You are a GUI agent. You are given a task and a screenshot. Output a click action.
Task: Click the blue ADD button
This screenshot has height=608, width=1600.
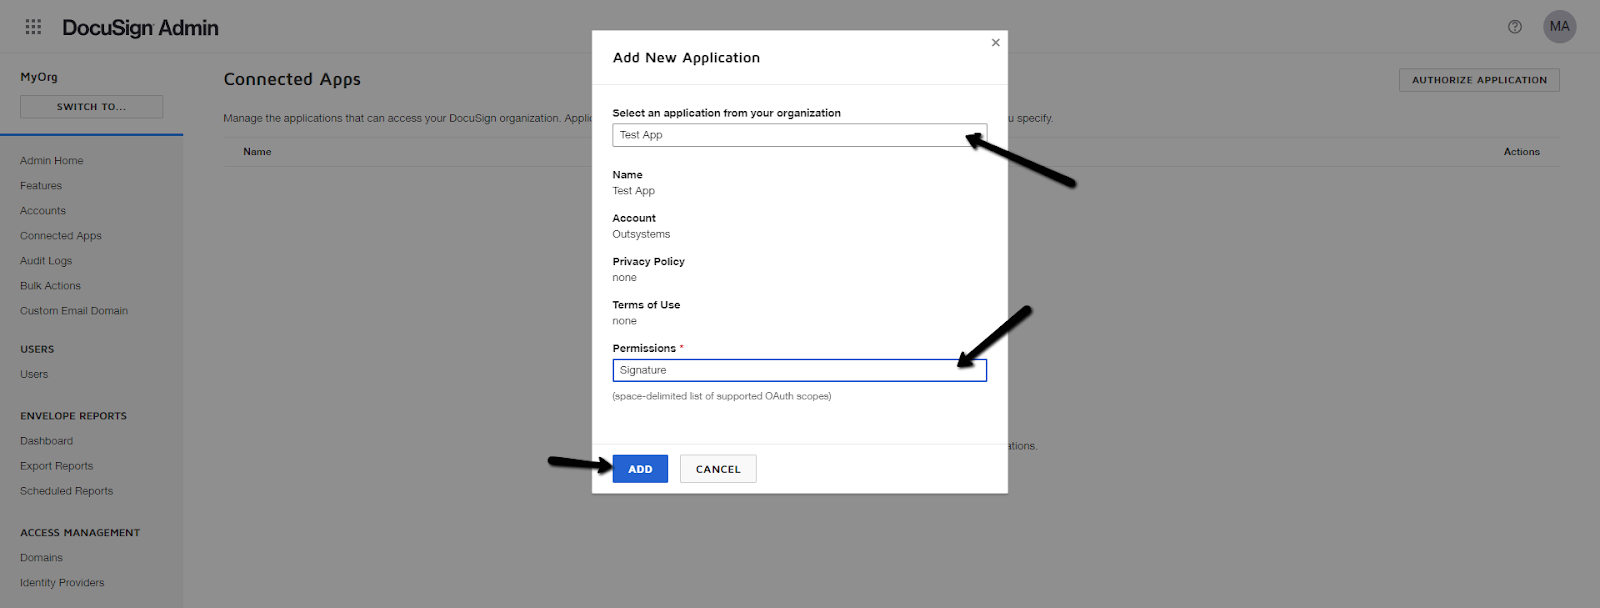(x=640, y=469)
